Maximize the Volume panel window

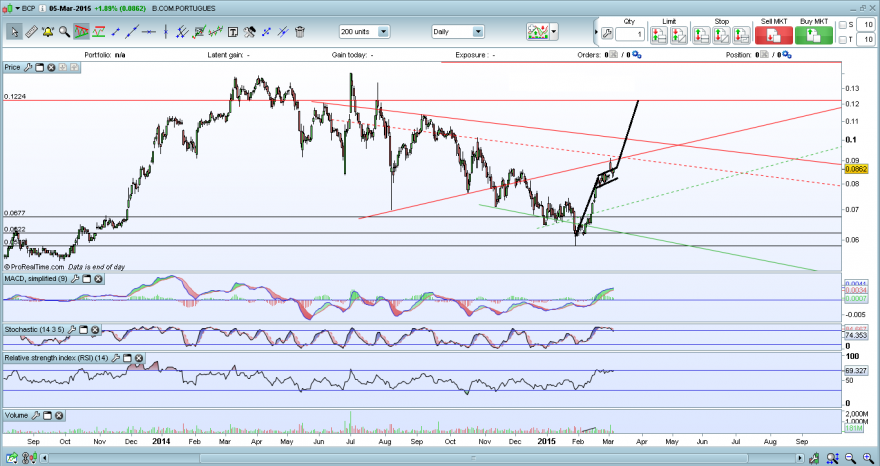48,415
